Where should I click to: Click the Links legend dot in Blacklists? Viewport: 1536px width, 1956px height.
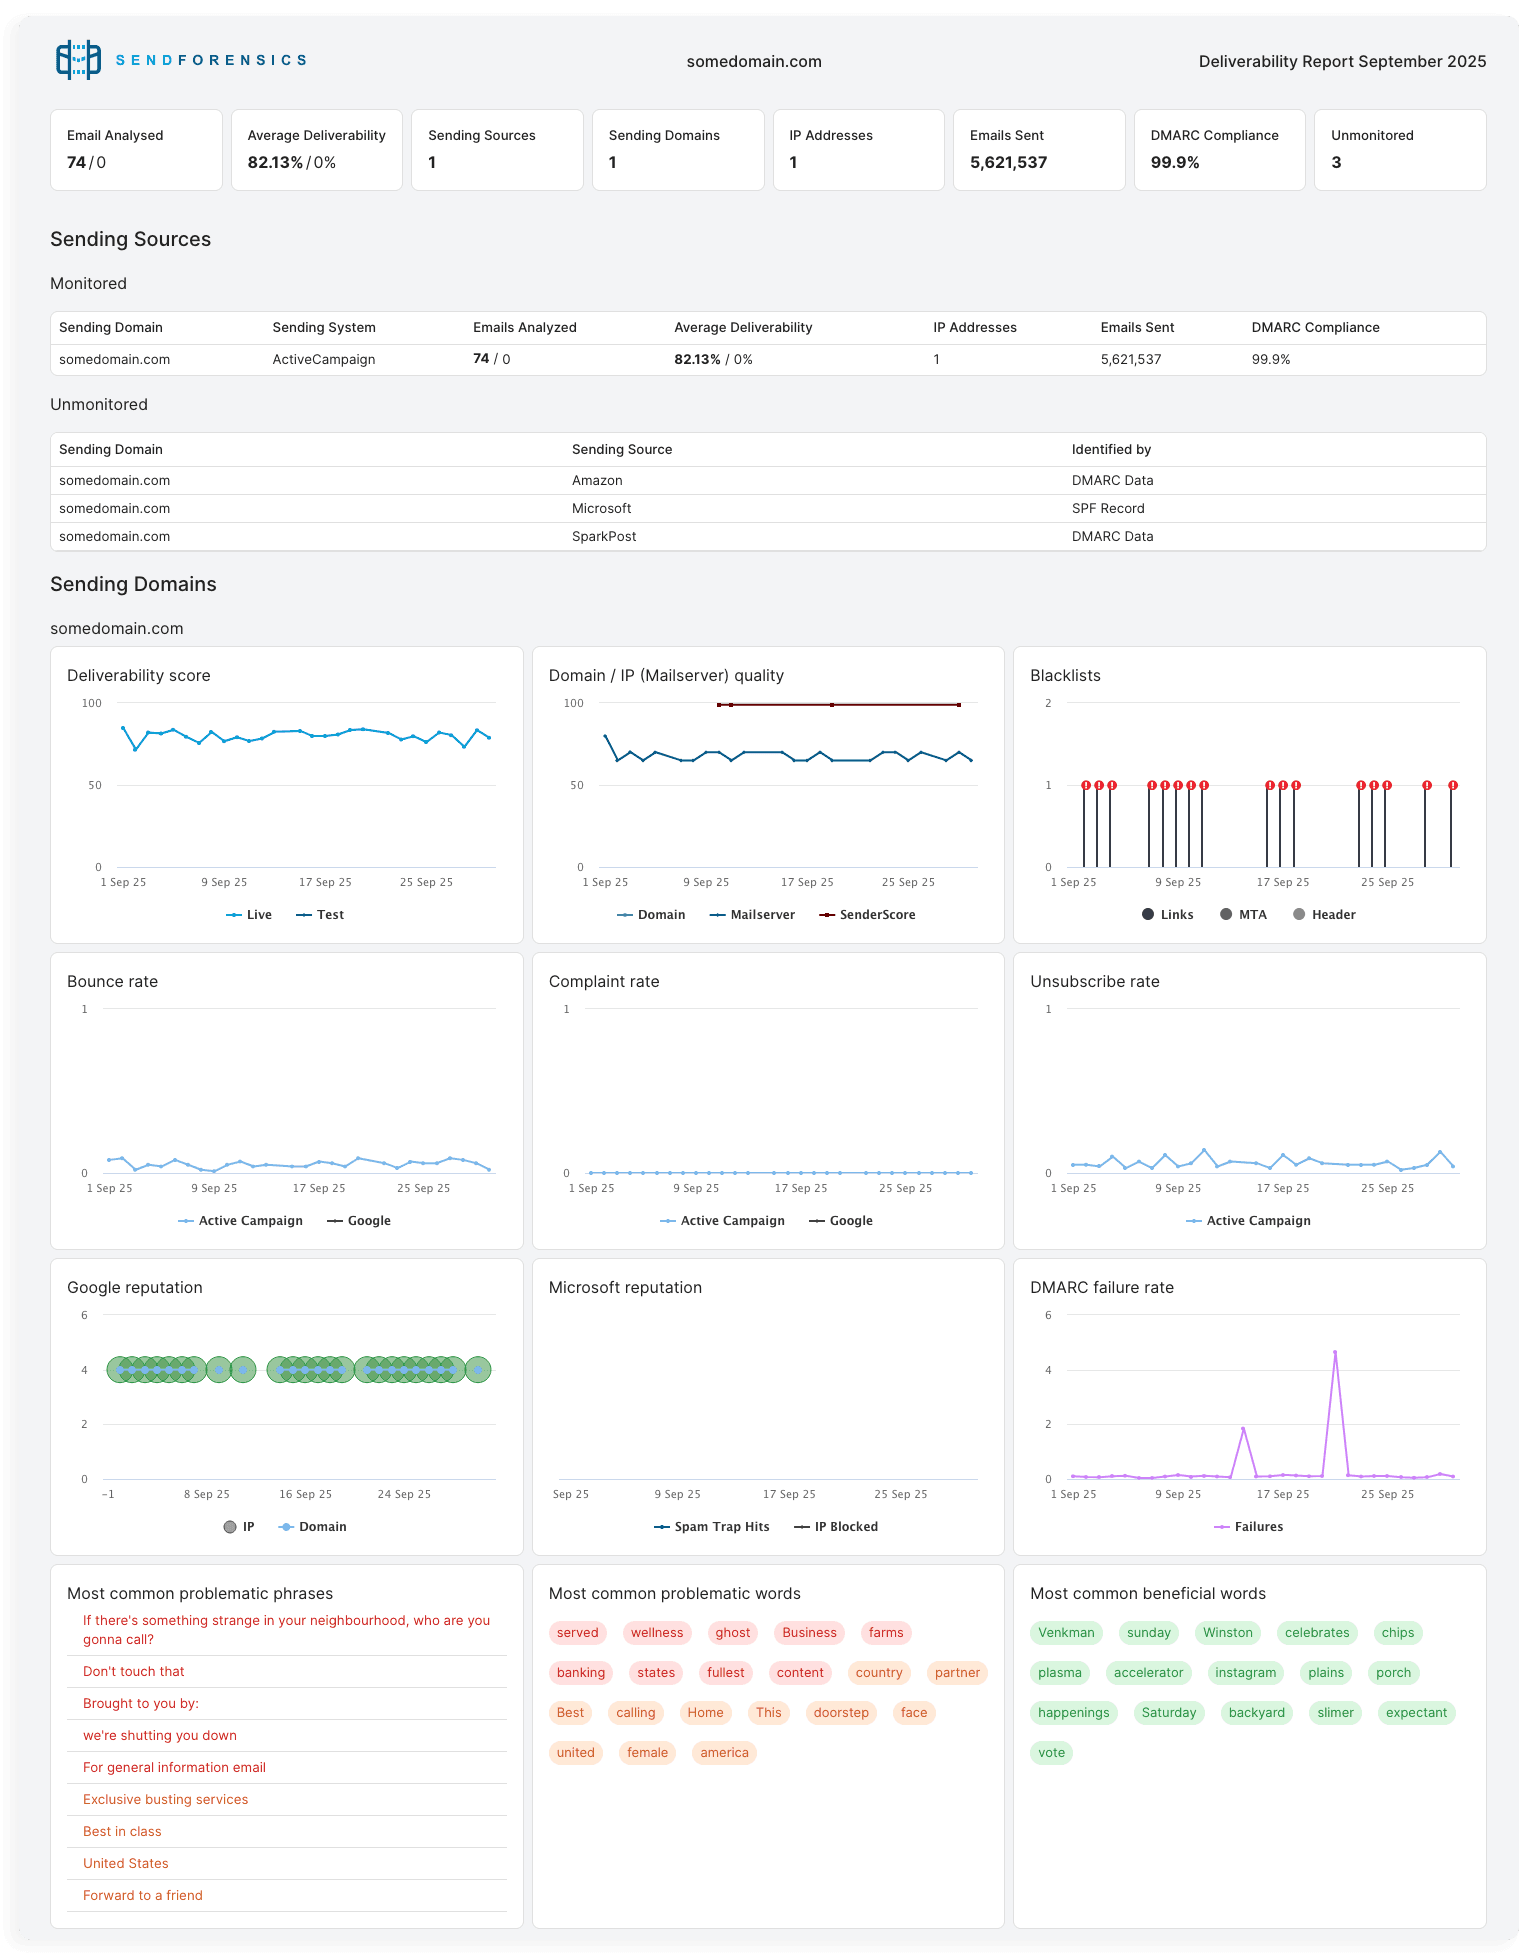1148,915
